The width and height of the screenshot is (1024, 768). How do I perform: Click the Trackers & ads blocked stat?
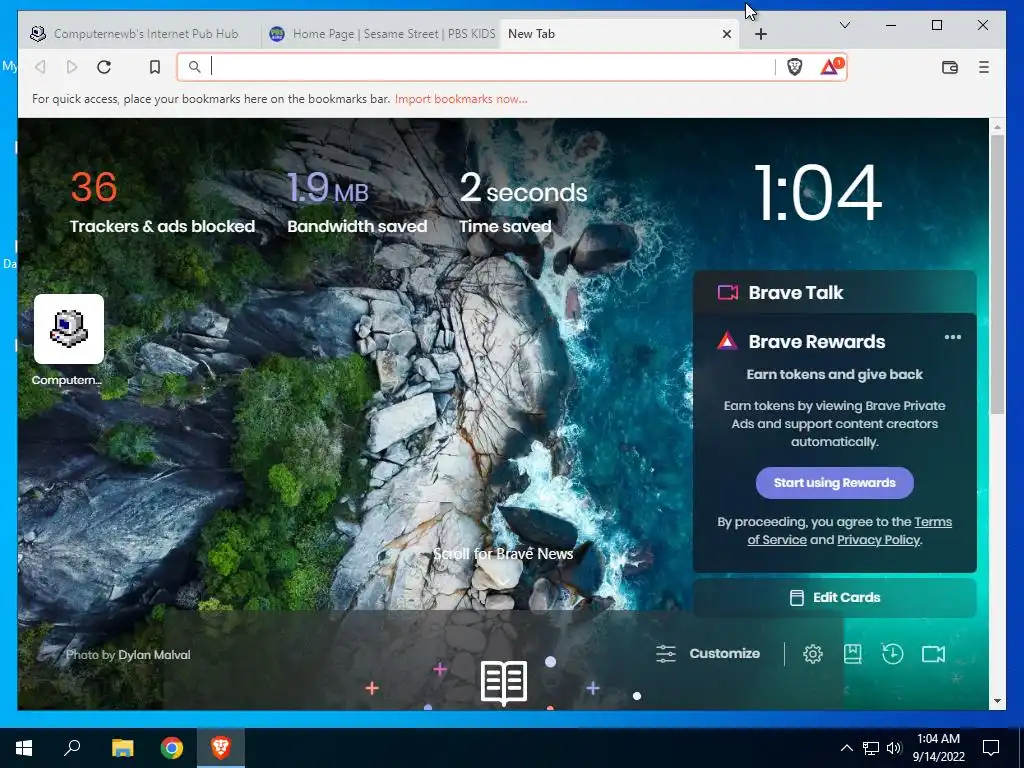(x=162, y=202)
